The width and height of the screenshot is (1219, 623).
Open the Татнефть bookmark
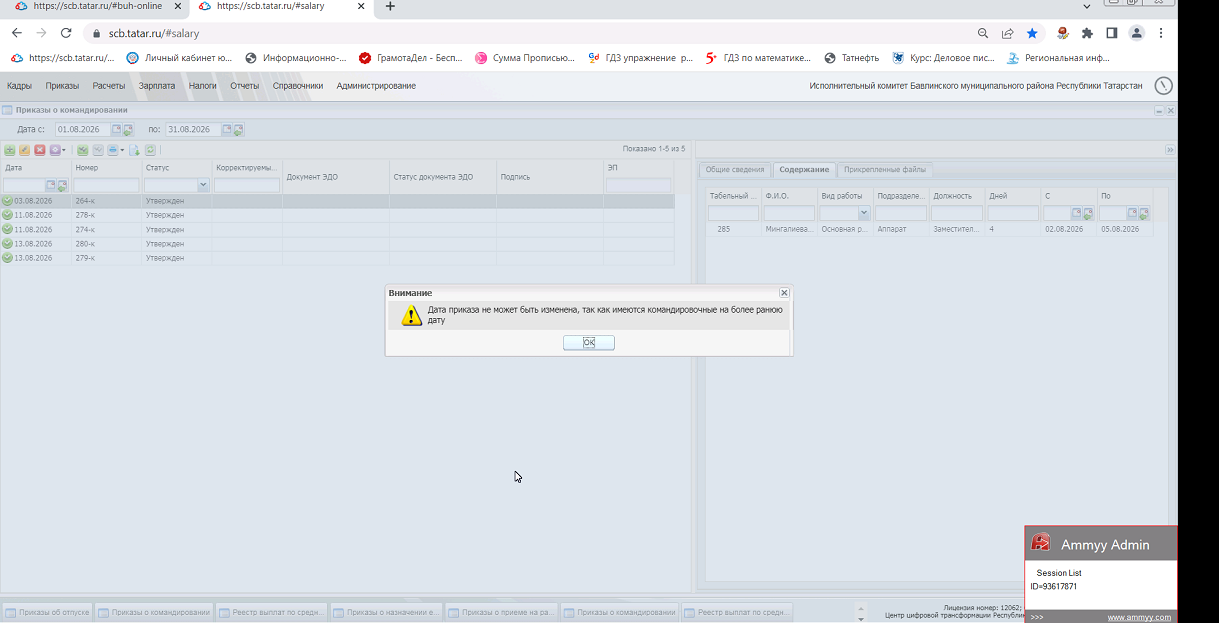point(851,58)
